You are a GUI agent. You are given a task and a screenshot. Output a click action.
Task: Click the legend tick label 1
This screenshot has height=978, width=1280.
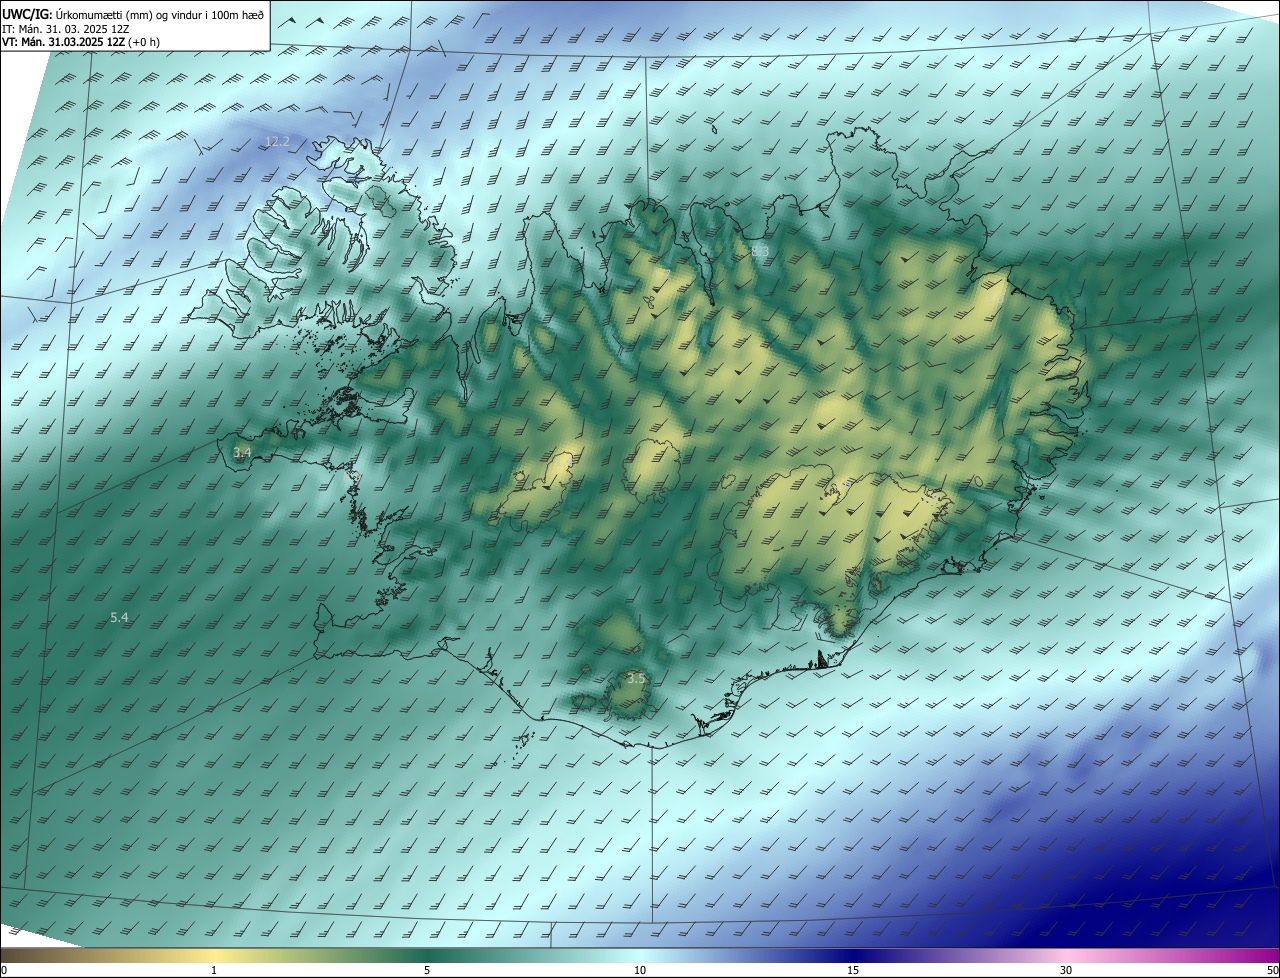point(214,970)
